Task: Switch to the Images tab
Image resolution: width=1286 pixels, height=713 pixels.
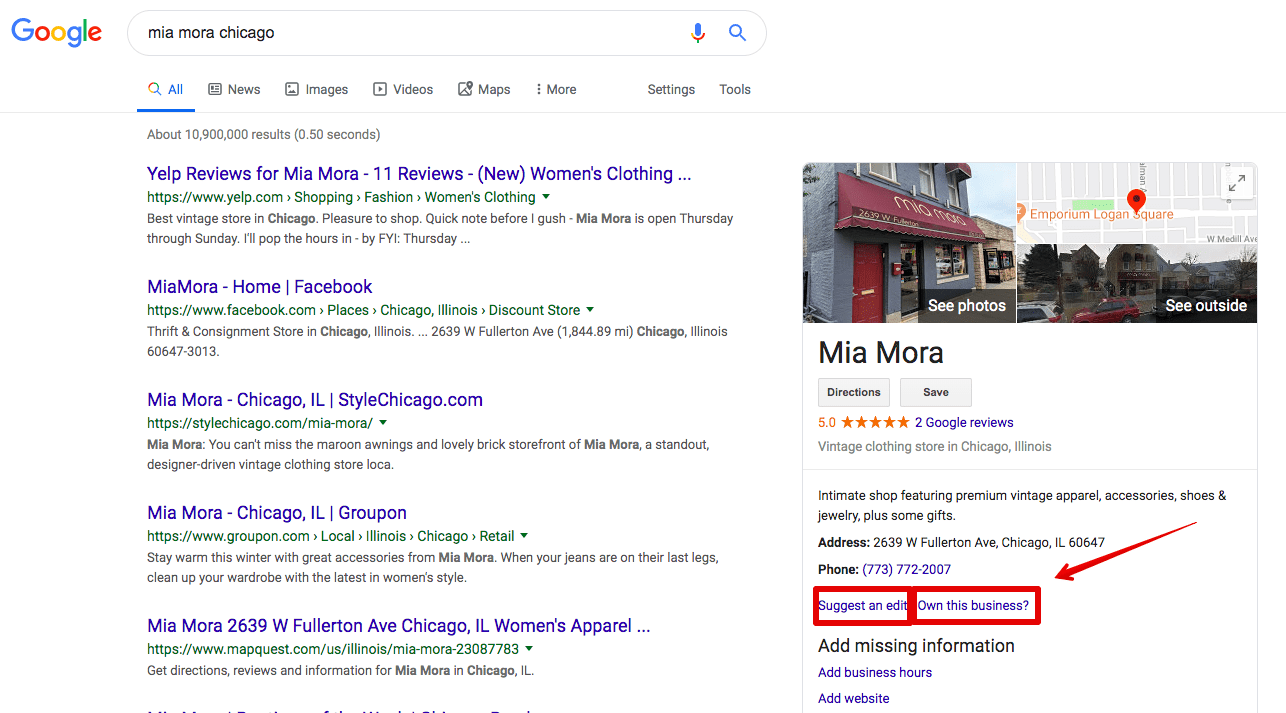Action: (316, 89)
